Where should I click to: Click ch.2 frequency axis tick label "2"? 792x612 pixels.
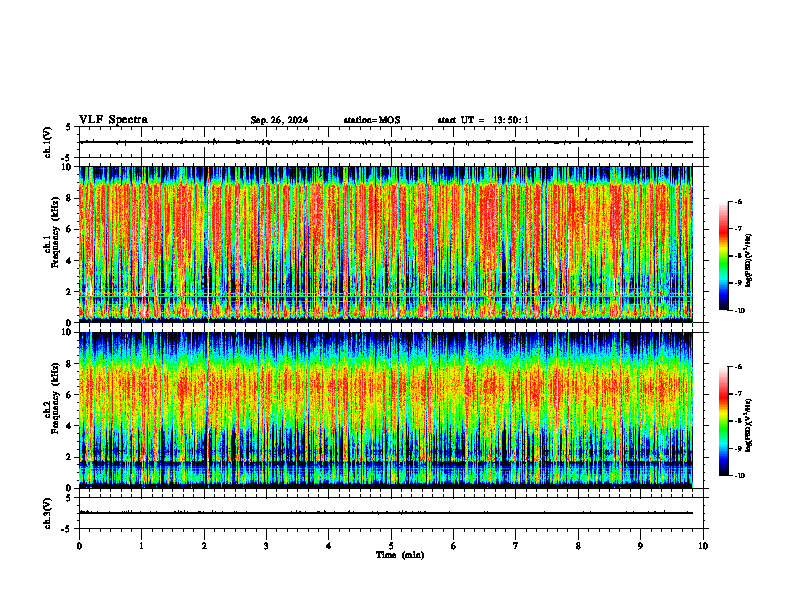tap(70, 457)
